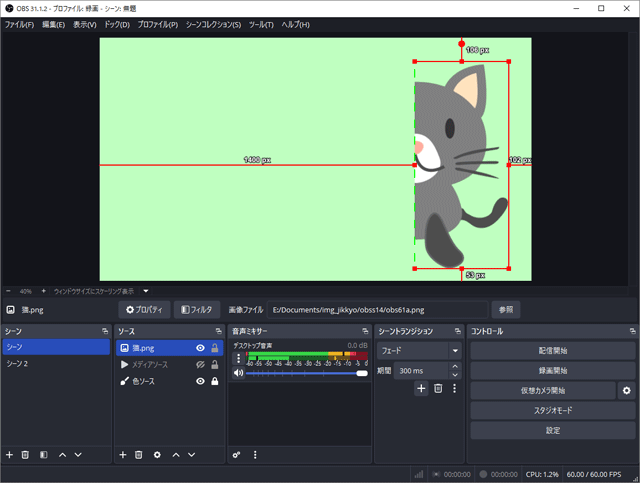The image size is (640, 483).
Task: Remove scene transition with trash icon
Action: click(x=438, y=388)
